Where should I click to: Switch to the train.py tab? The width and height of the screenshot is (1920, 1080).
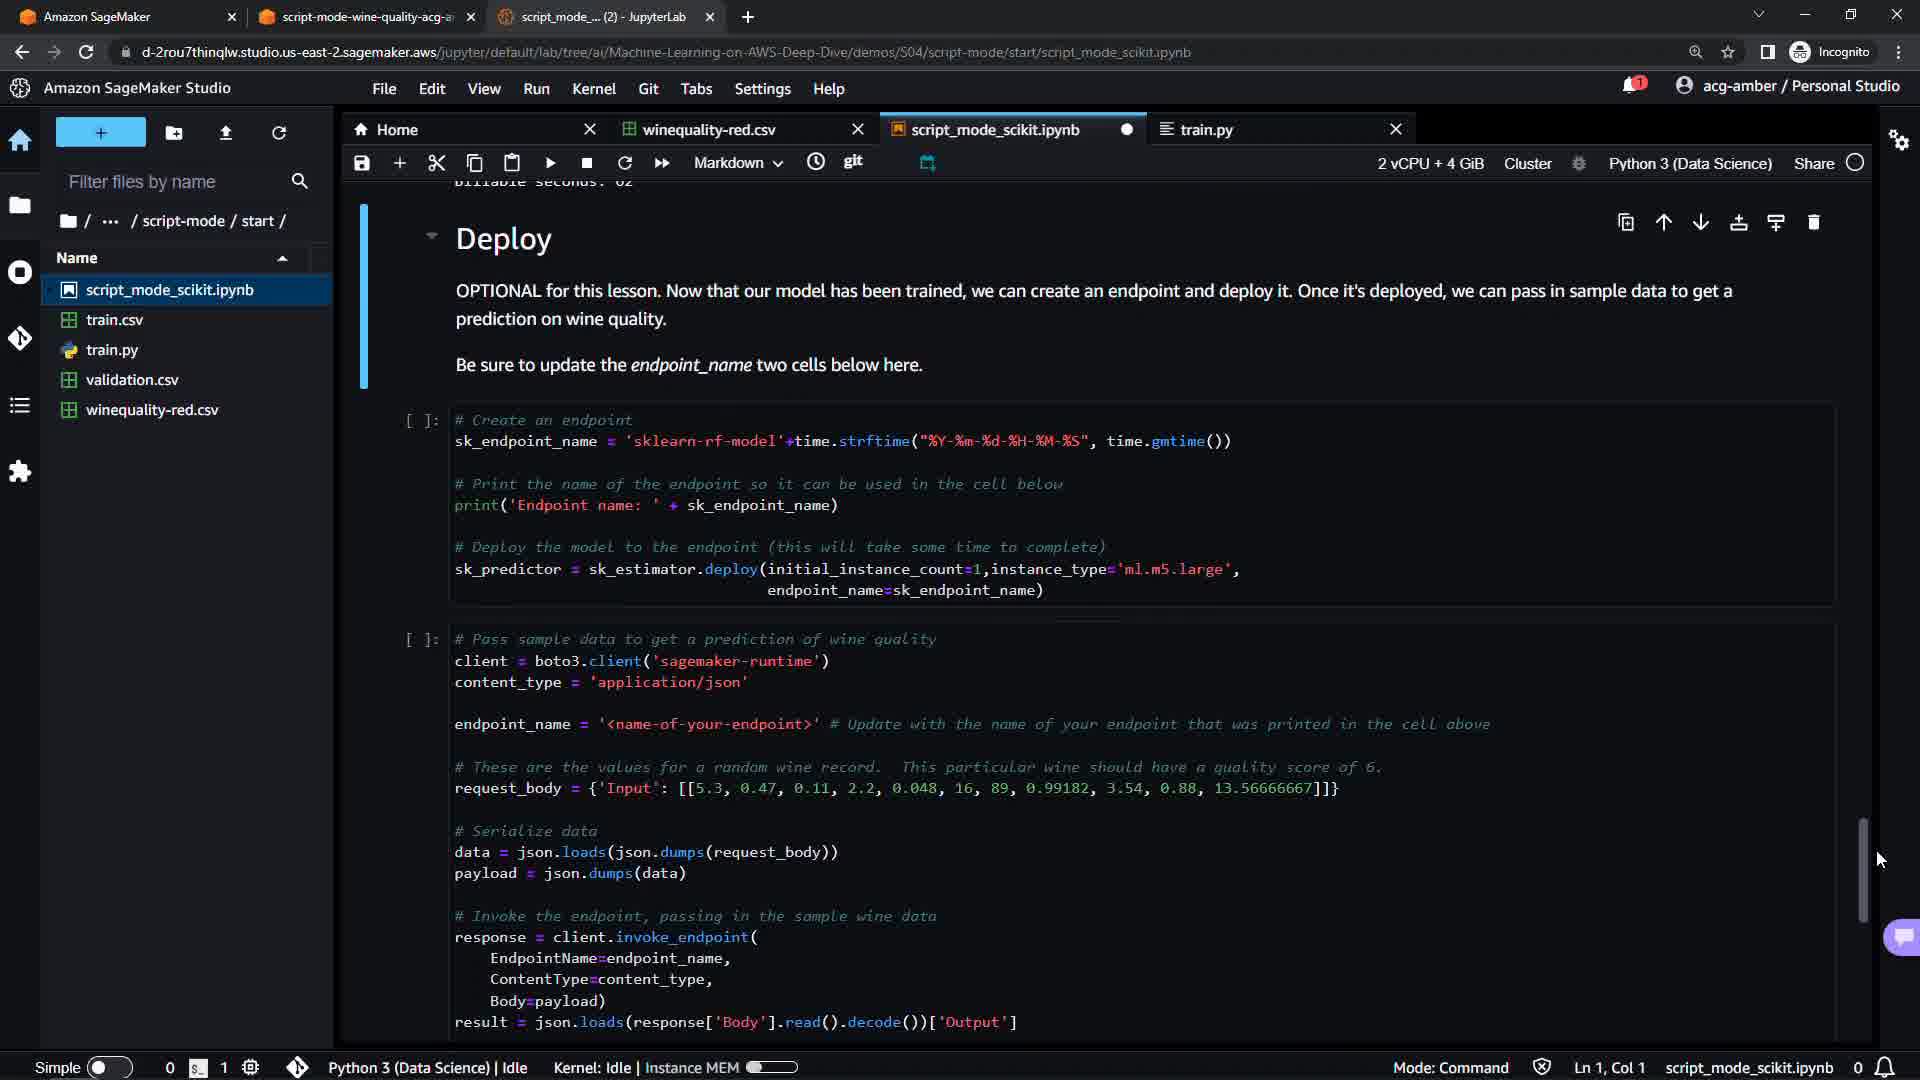[x=1206, y=129]
